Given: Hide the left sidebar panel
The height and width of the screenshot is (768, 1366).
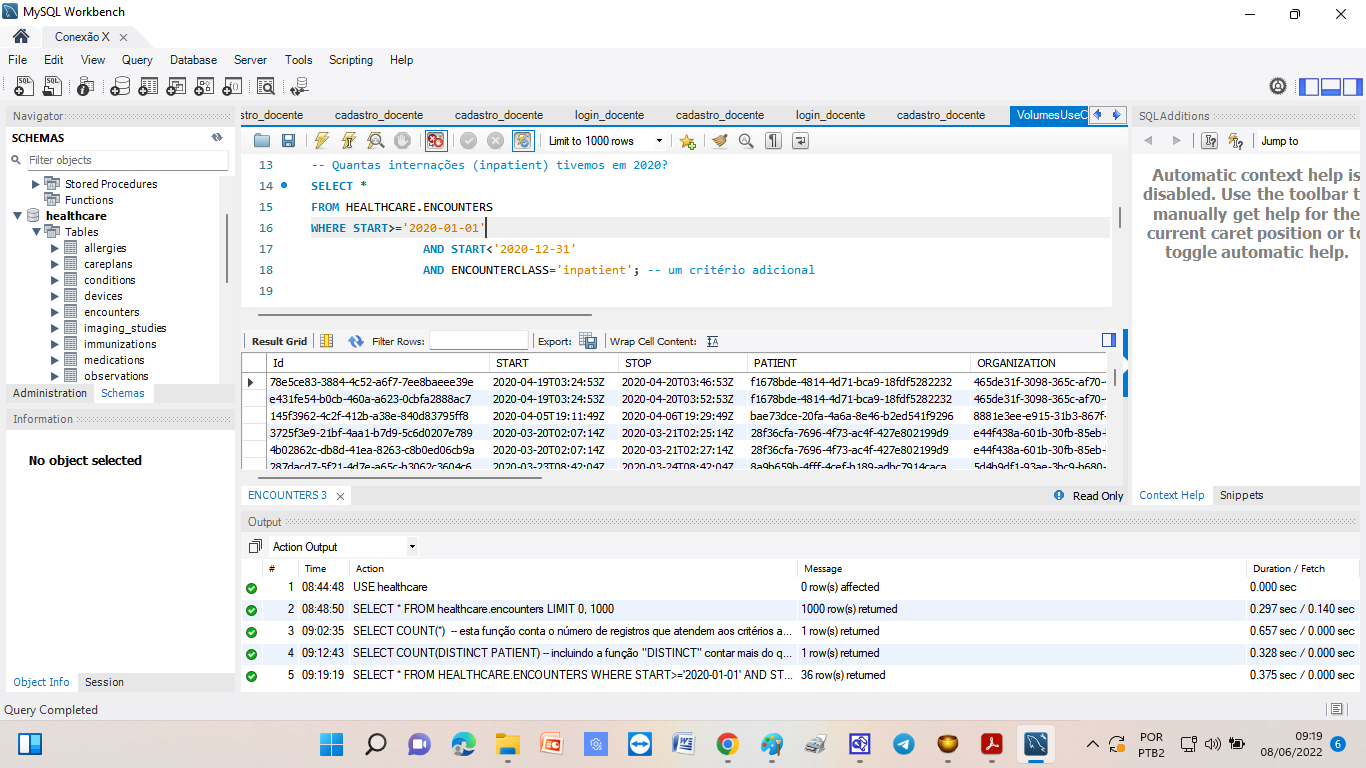Looking at the screenshot, I should click(x=1309, y=87).
